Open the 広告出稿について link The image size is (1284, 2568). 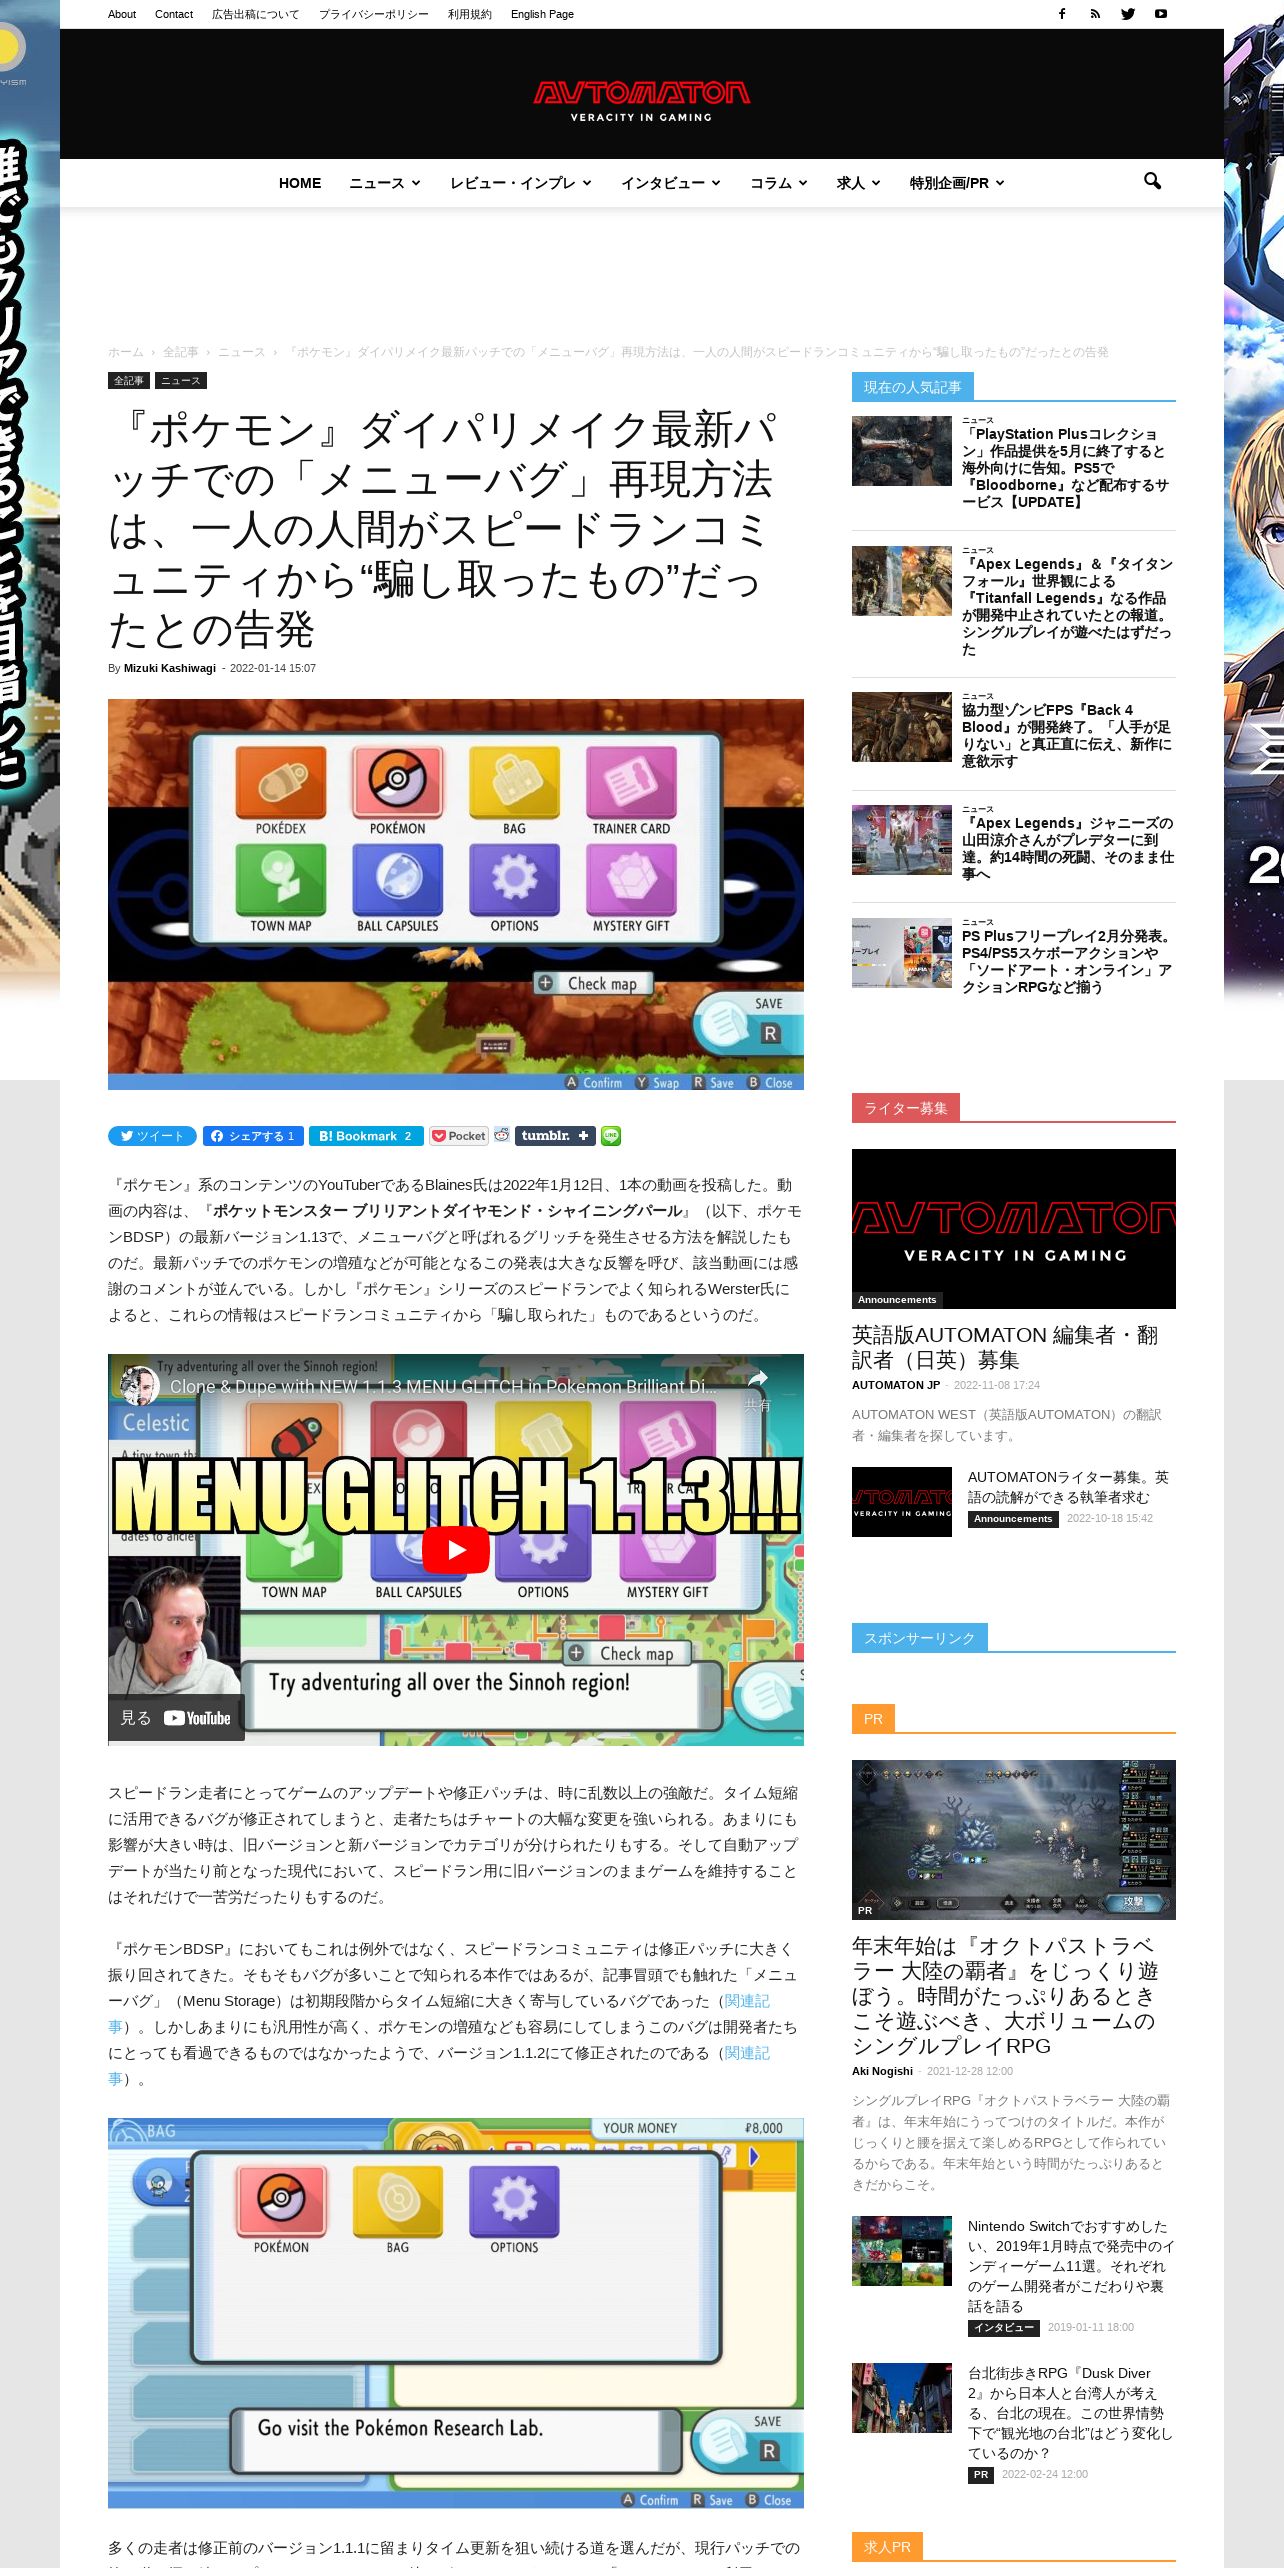coord(255,14)
